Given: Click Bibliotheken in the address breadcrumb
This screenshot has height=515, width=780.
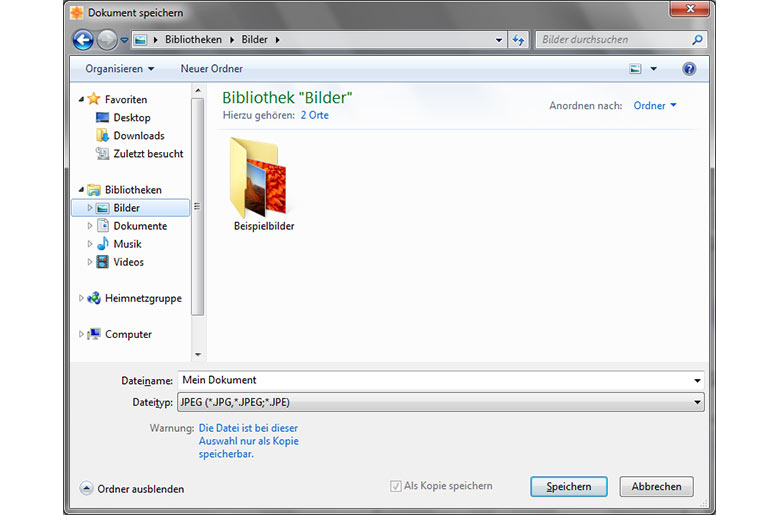Looking at the screenshot, I should (193, 39).
